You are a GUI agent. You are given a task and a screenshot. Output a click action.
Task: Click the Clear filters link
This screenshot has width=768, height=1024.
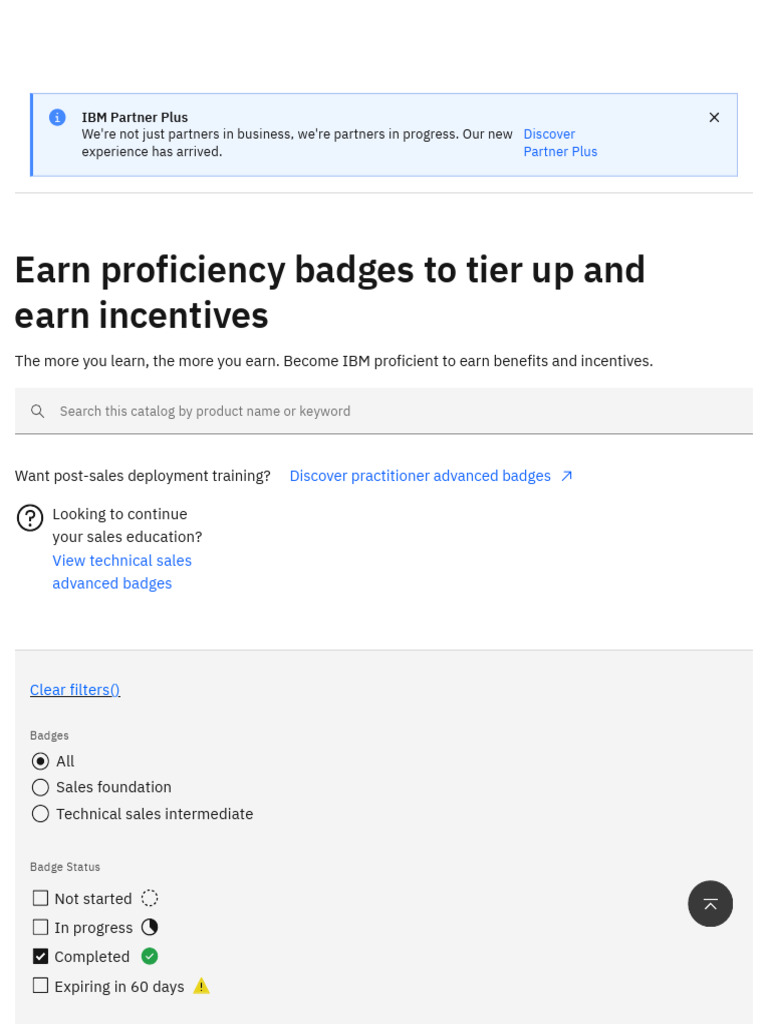75,690
